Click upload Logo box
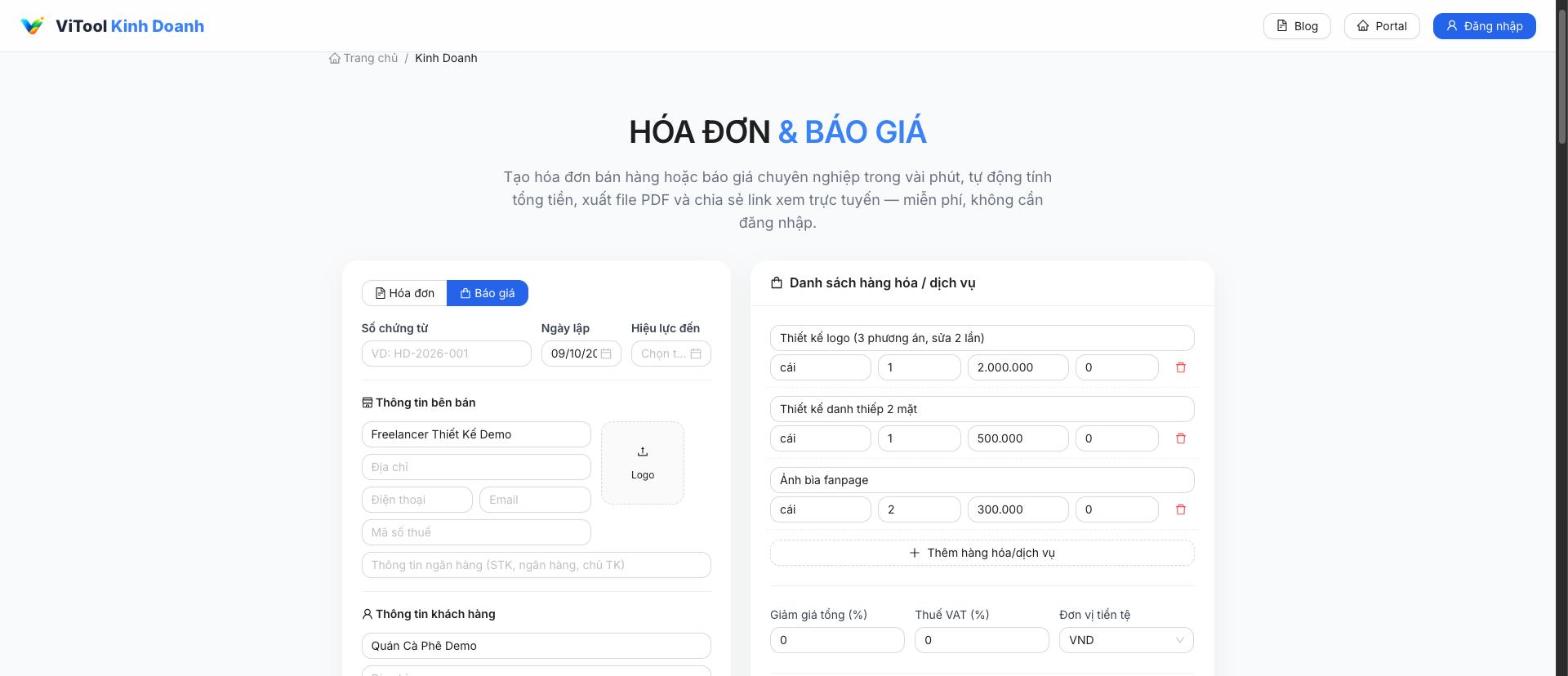The image size is (1568, 676). tap(642, 463)
